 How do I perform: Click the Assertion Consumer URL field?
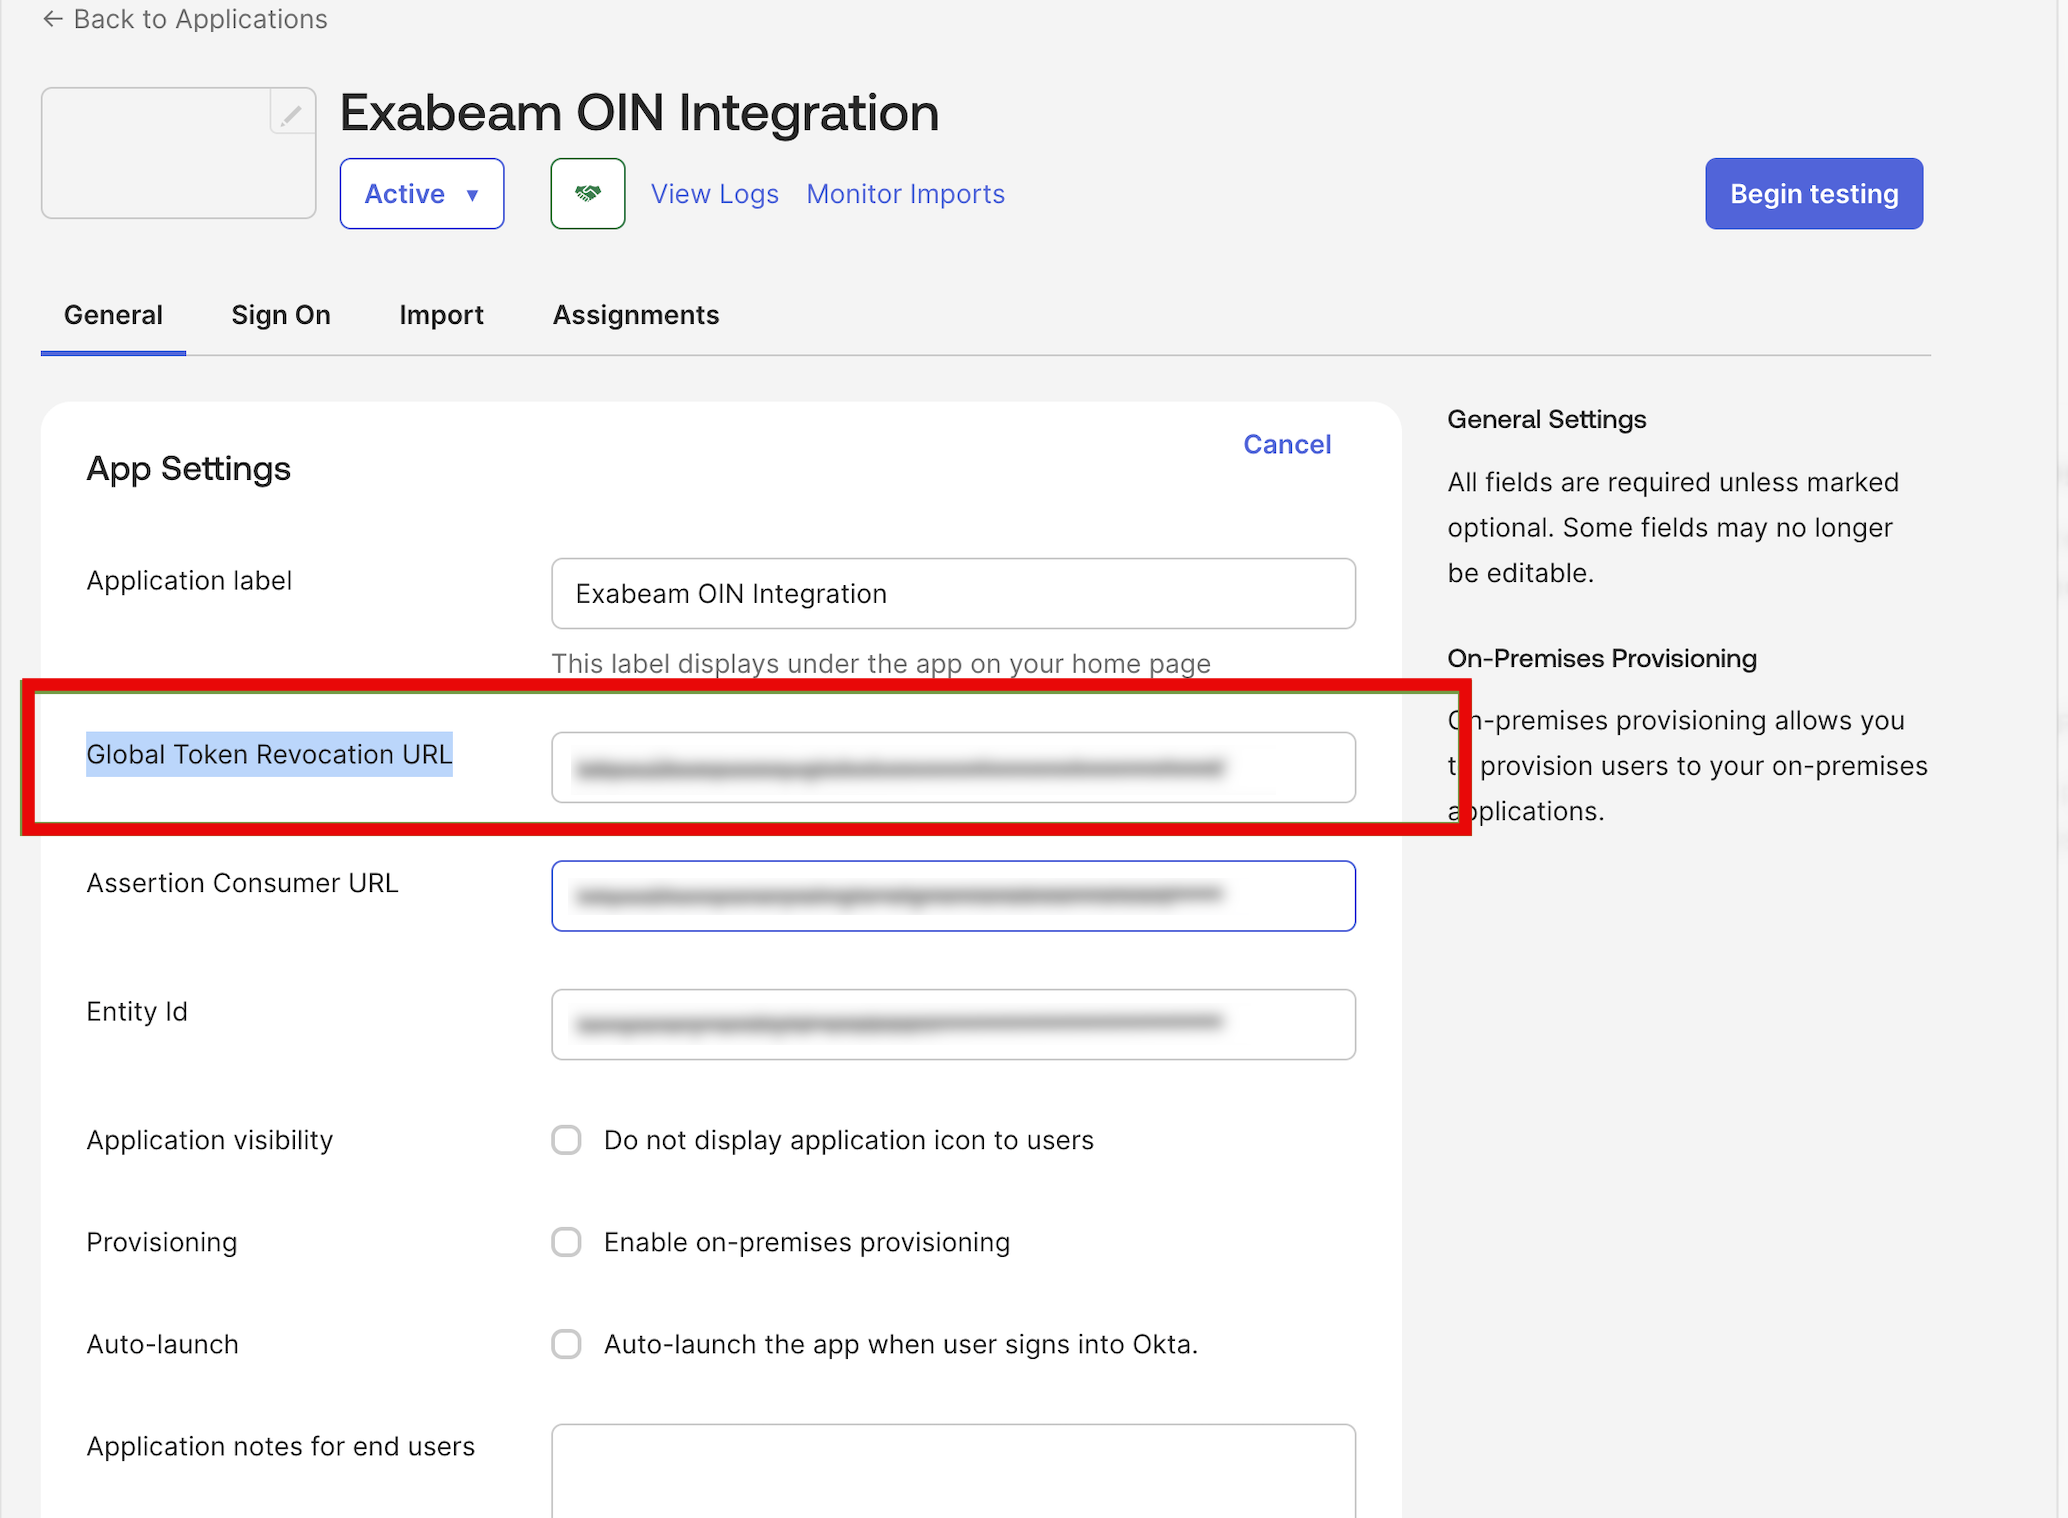coord(952,895)
